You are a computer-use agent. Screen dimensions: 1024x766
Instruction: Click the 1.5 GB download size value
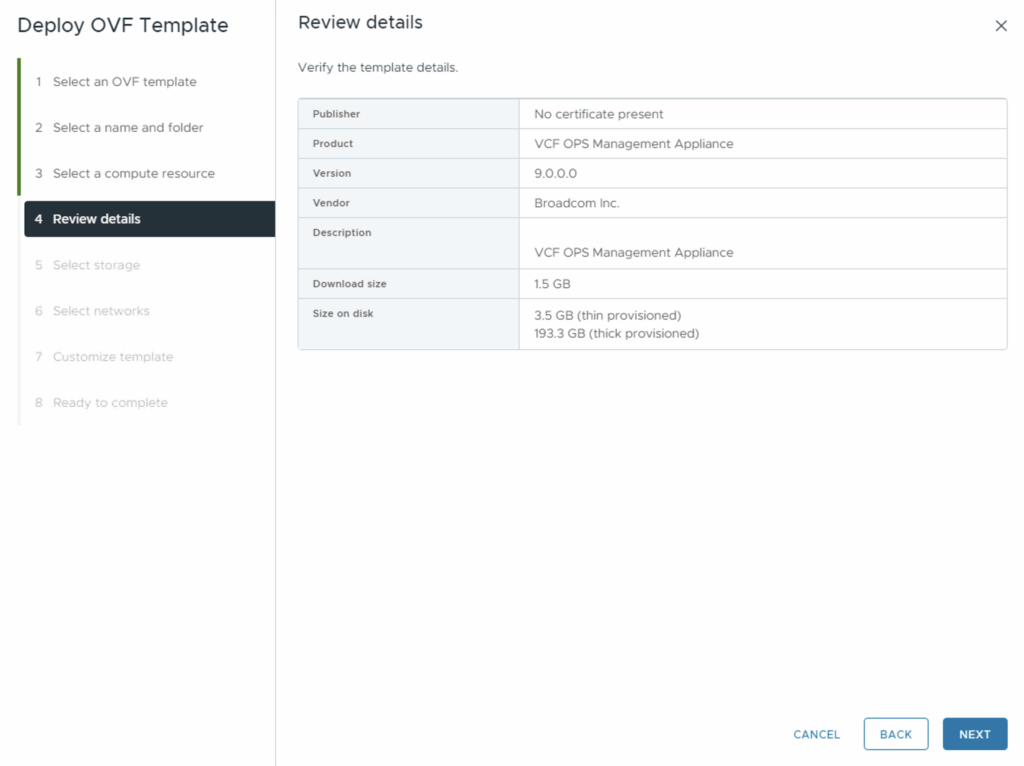pos(552,284)
